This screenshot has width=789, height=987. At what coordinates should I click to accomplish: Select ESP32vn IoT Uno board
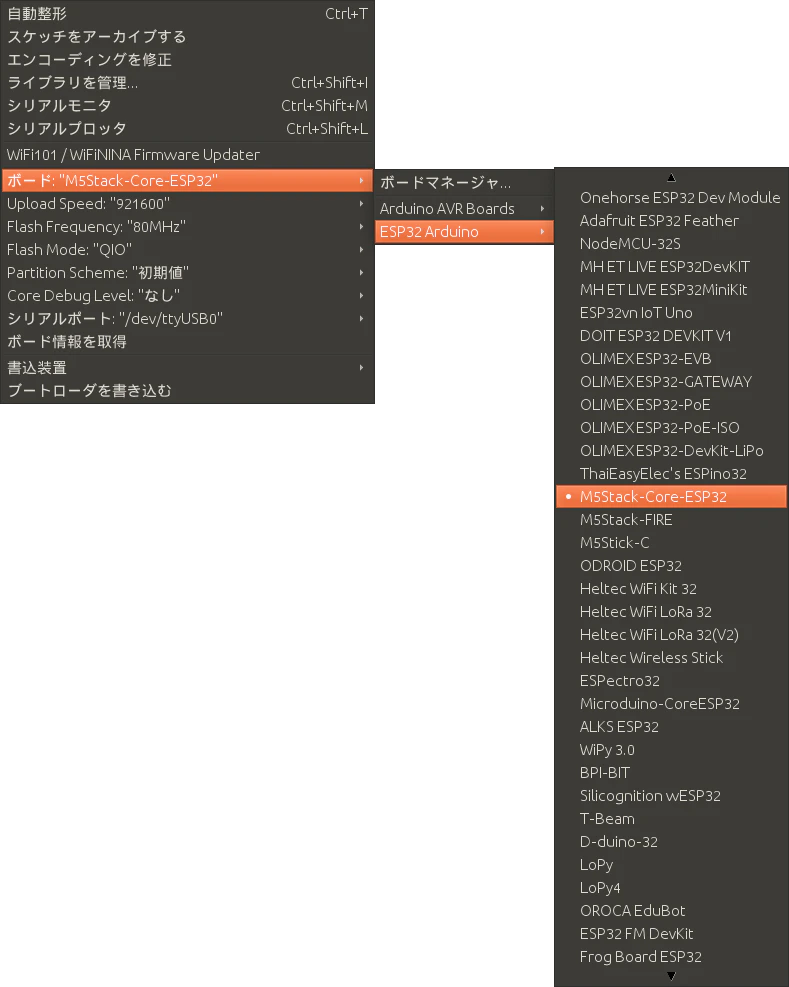671,313
